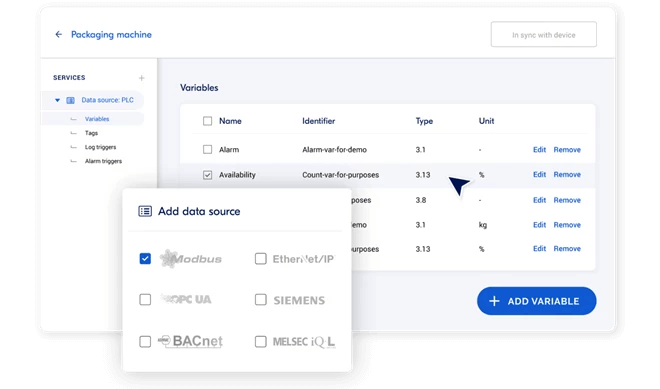Click the EtherNet/IP logo

(x=303, y=258)
